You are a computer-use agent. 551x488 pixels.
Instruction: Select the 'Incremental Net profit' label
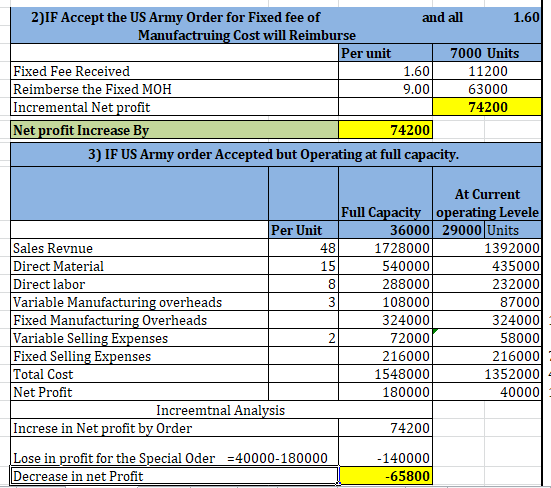(174, 107)
